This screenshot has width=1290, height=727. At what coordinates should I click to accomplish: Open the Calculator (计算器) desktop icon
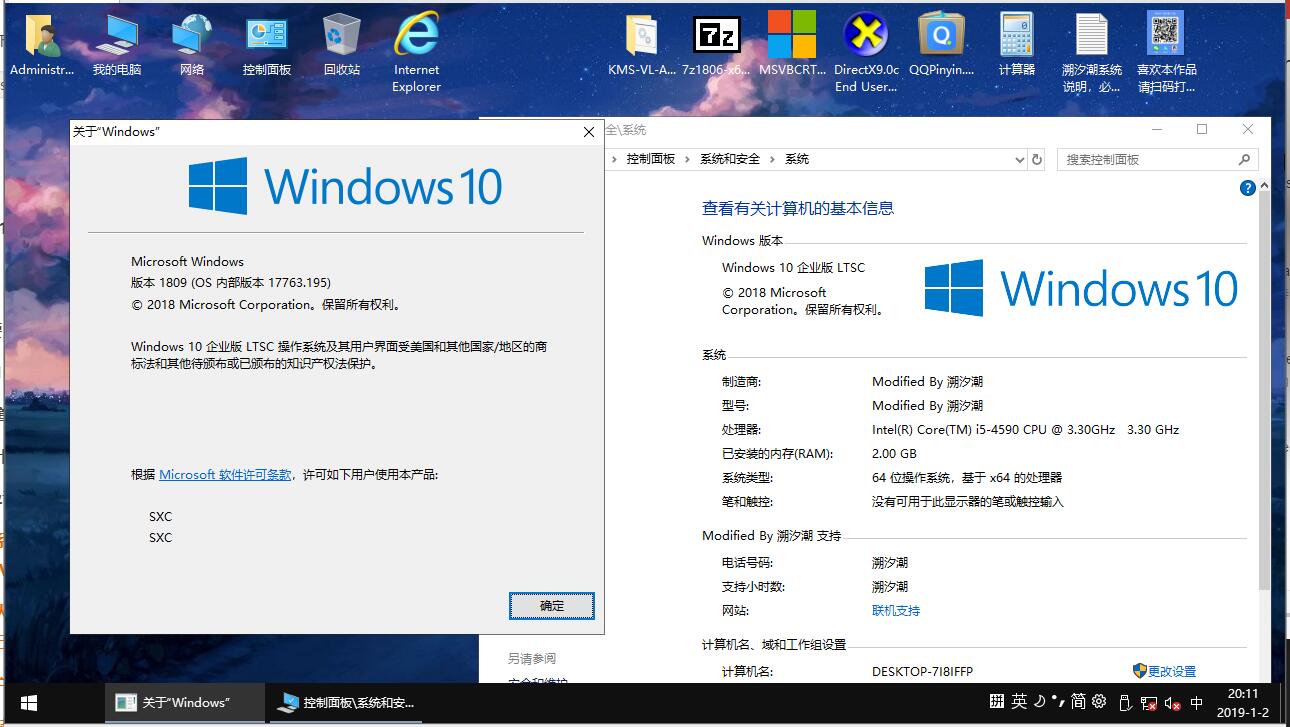point(1016,37)
